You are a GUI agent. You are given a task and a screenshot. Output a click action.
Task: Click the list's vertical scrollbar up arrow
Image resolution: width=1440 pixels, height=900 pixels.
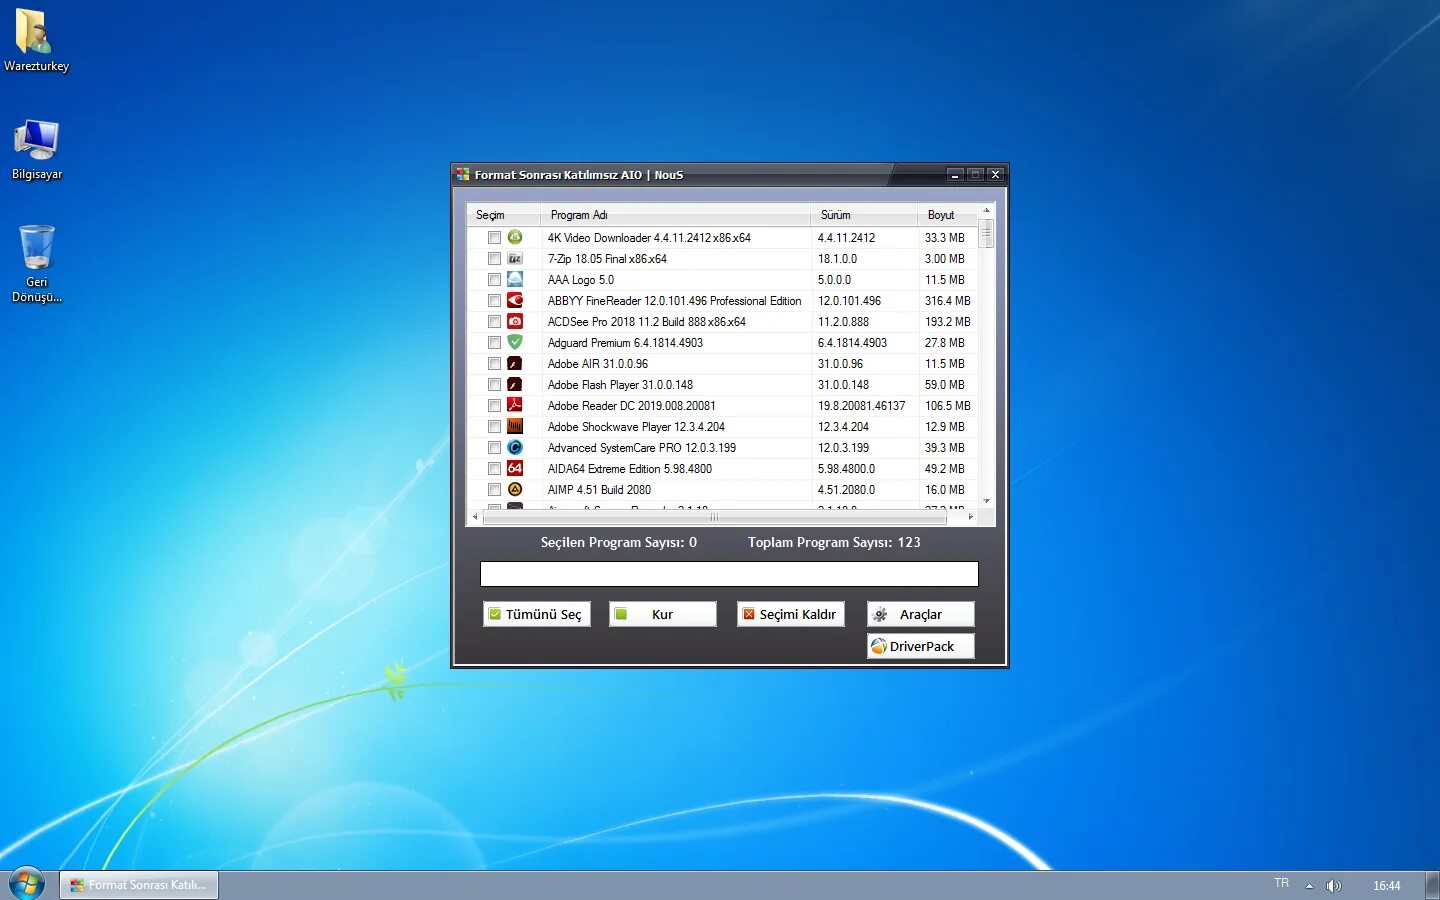point(986,211)
